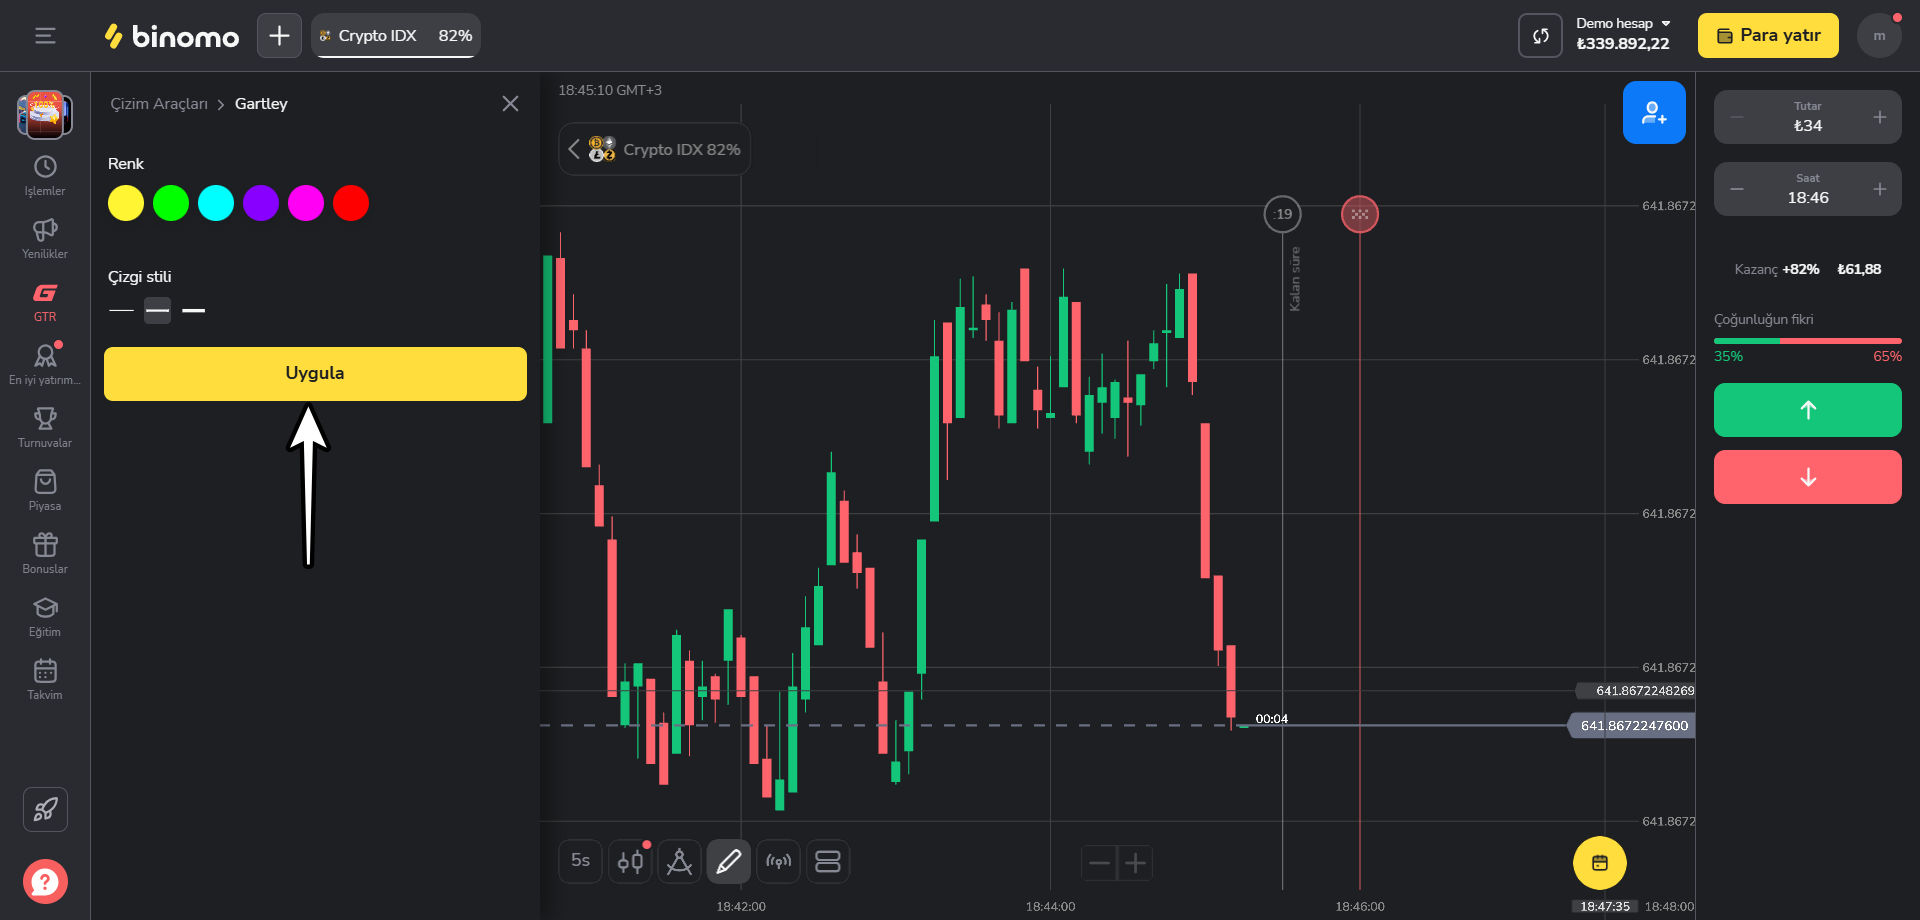This screenshot has height=920, width=1920.
Task: Pick the purple color swatch
Action: (x=261, y=203)
